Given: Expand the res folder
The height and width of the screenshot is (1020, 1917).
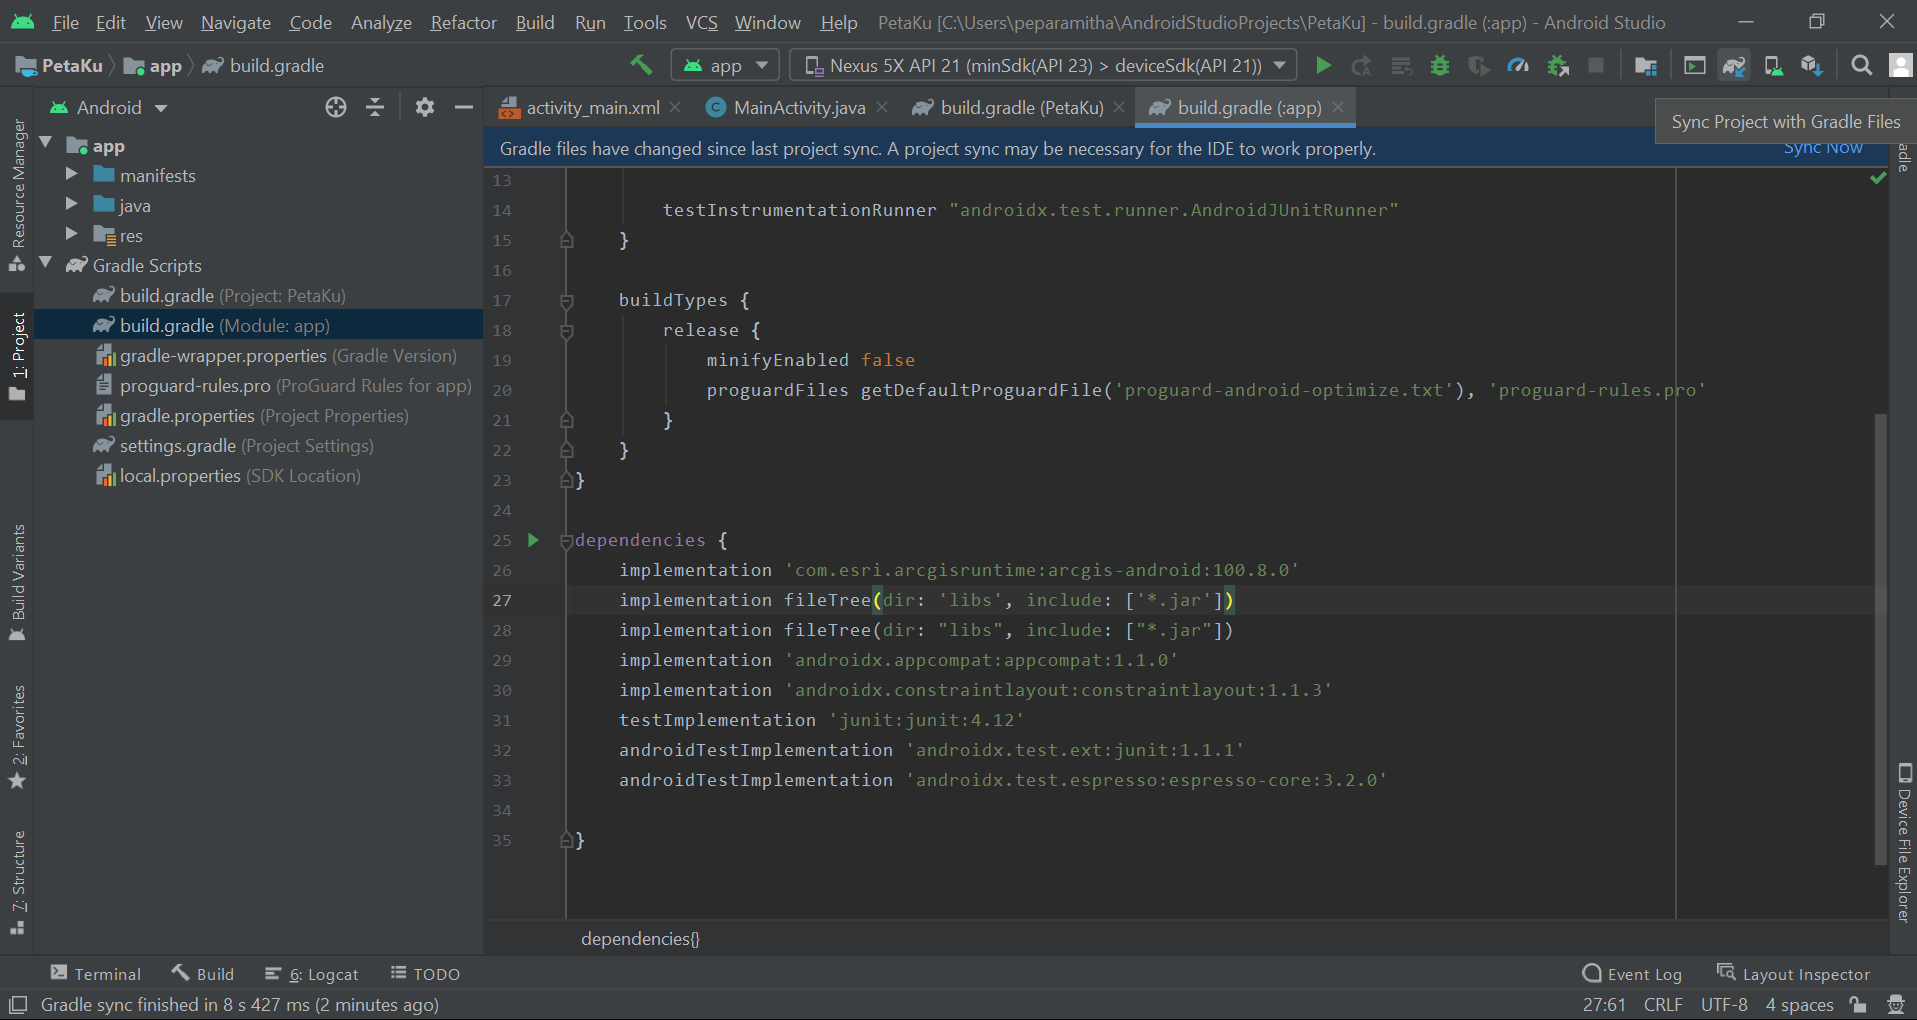Looking at the screenshot, I should [x=72, y=234].
